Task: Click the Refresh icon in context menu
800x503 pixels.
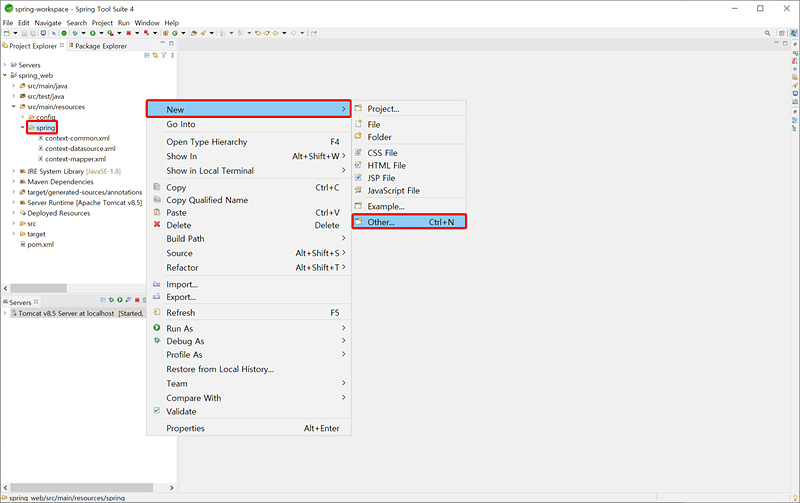Action: [157, 312]
